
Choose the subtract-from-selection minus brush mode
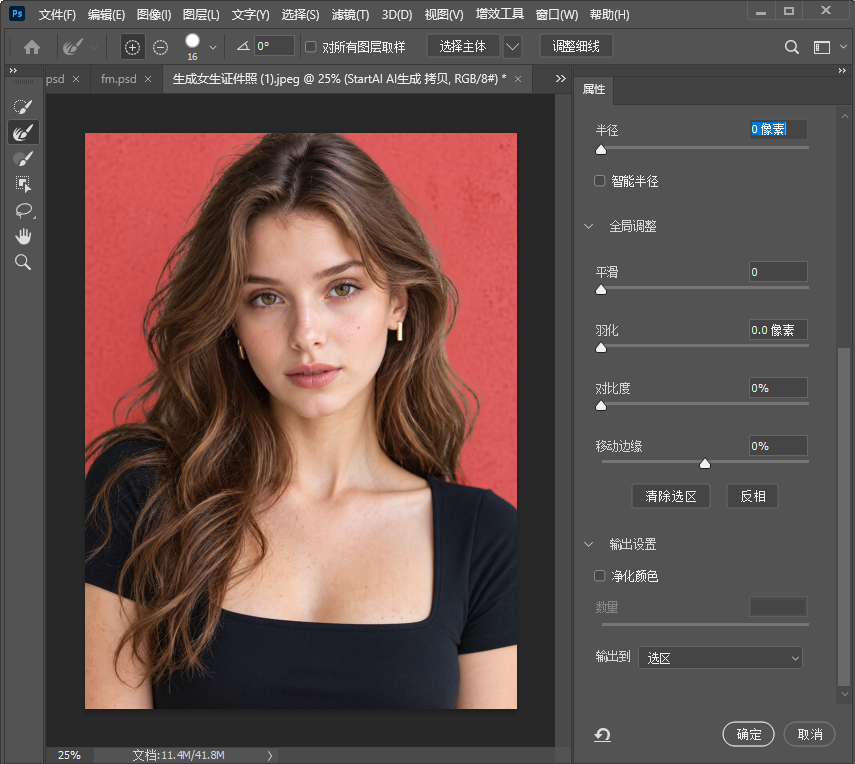(x=160, y=47)
